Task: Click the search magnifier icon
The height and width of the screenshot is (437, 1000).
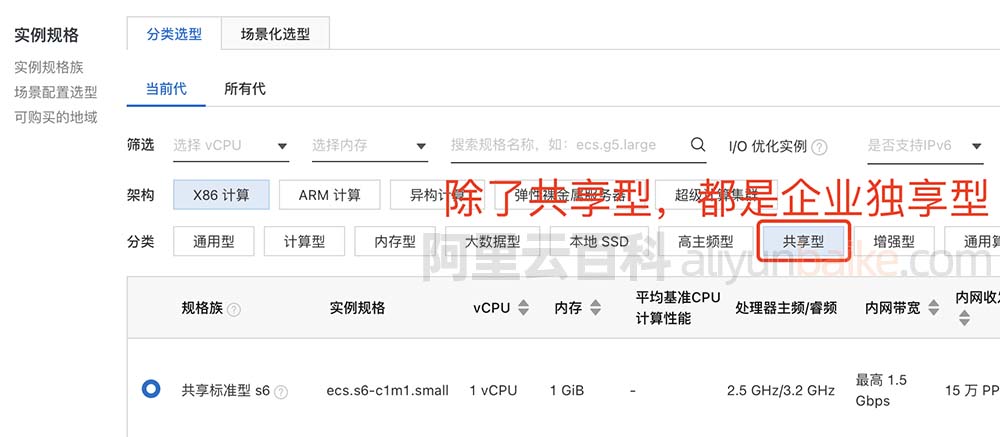Action: (x=698, y=145)
